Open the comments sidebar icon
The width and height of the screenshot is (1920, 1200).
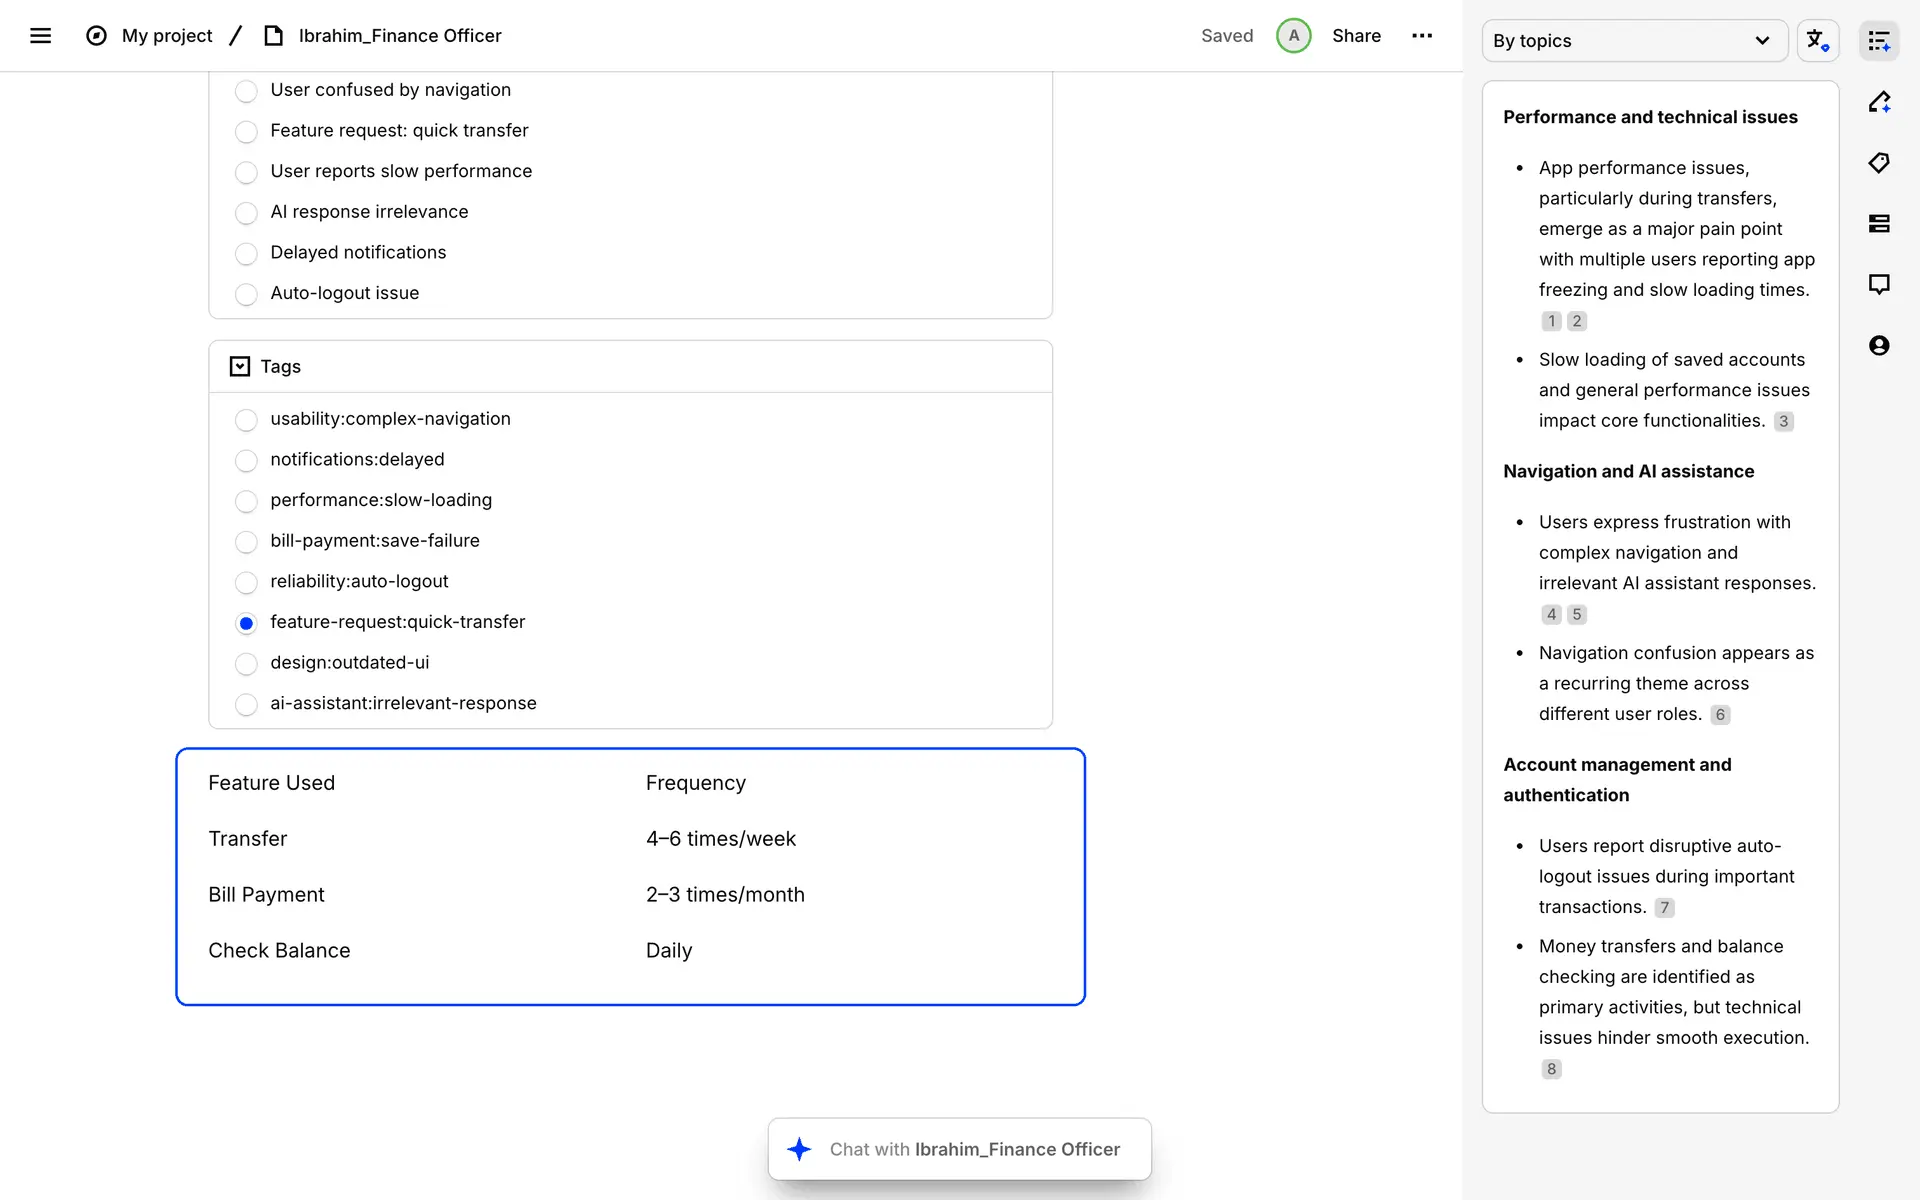point(1879,285)
